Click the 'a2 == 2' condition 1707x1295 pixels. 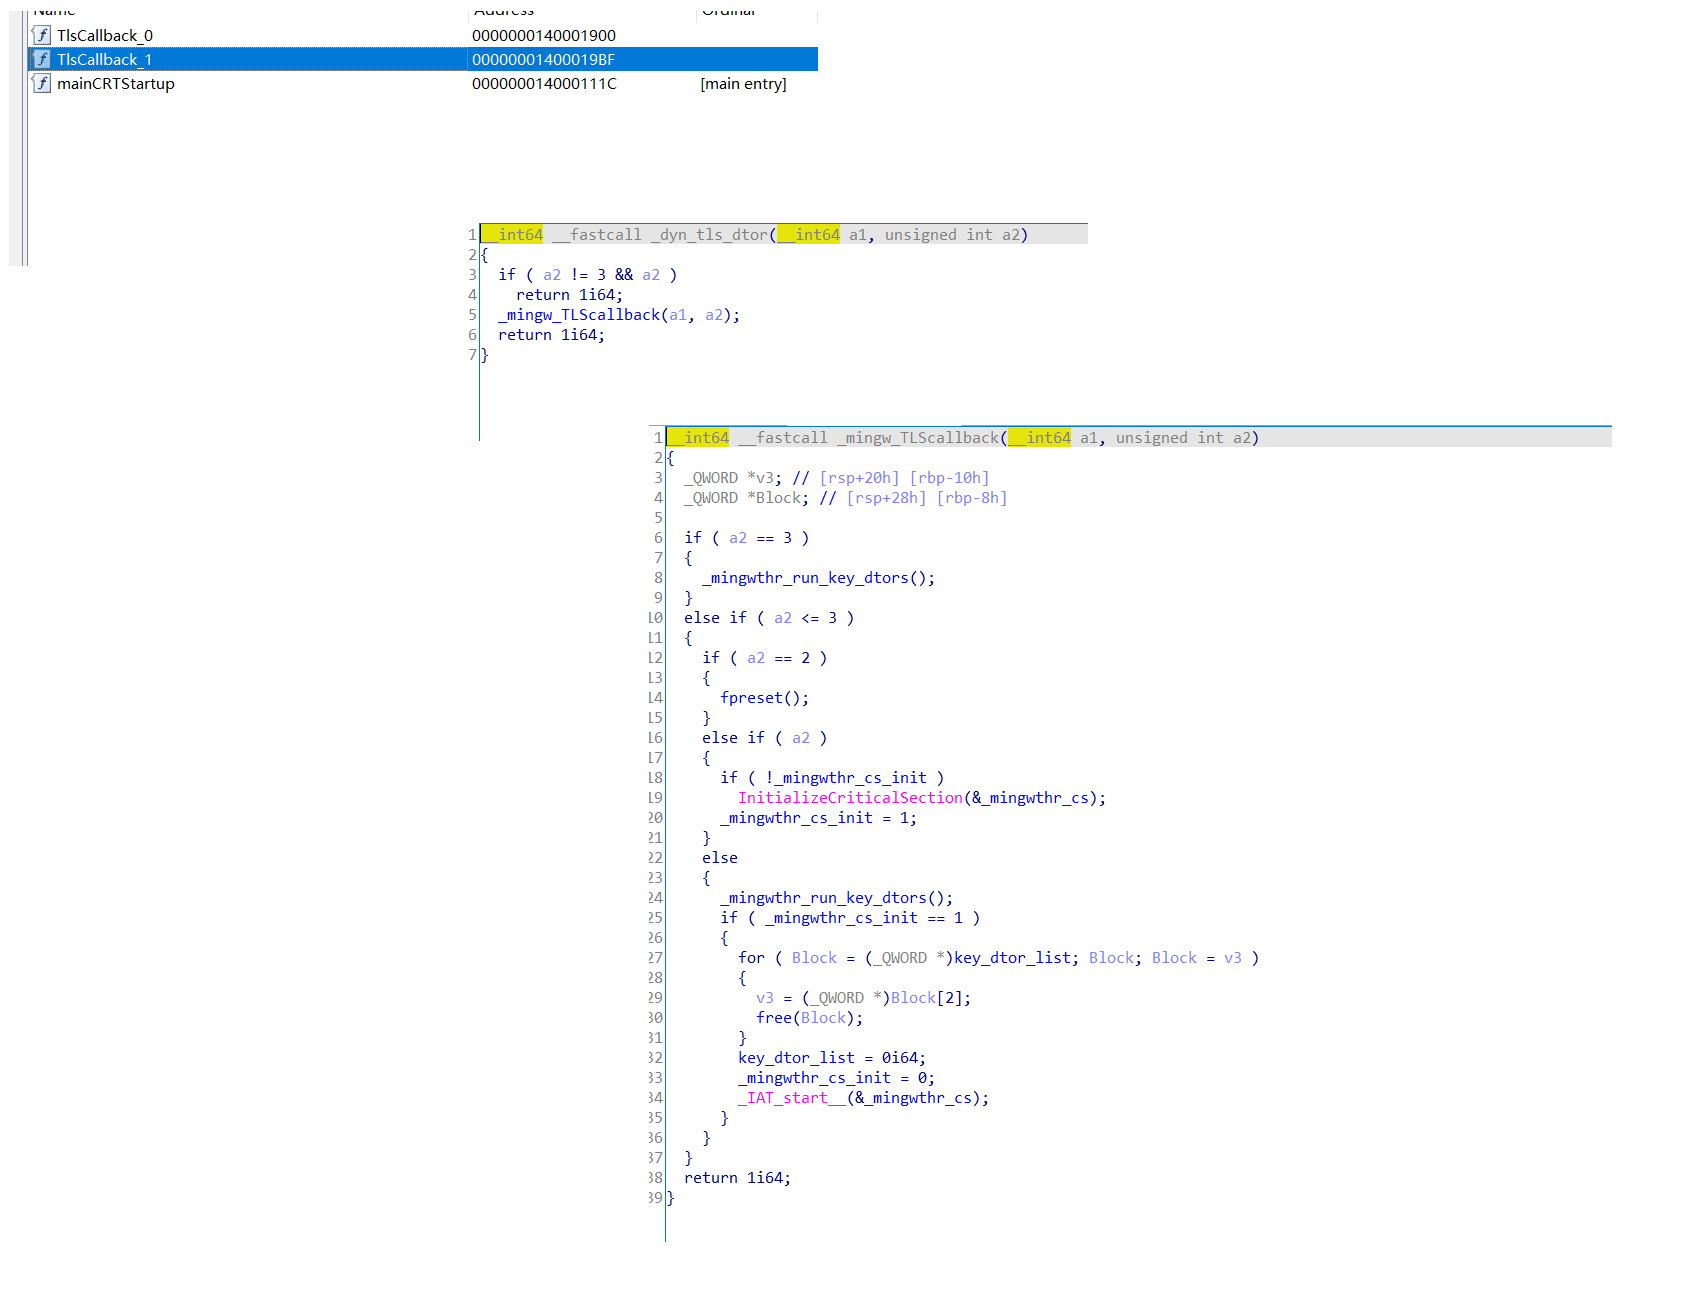tap(778, 658)
